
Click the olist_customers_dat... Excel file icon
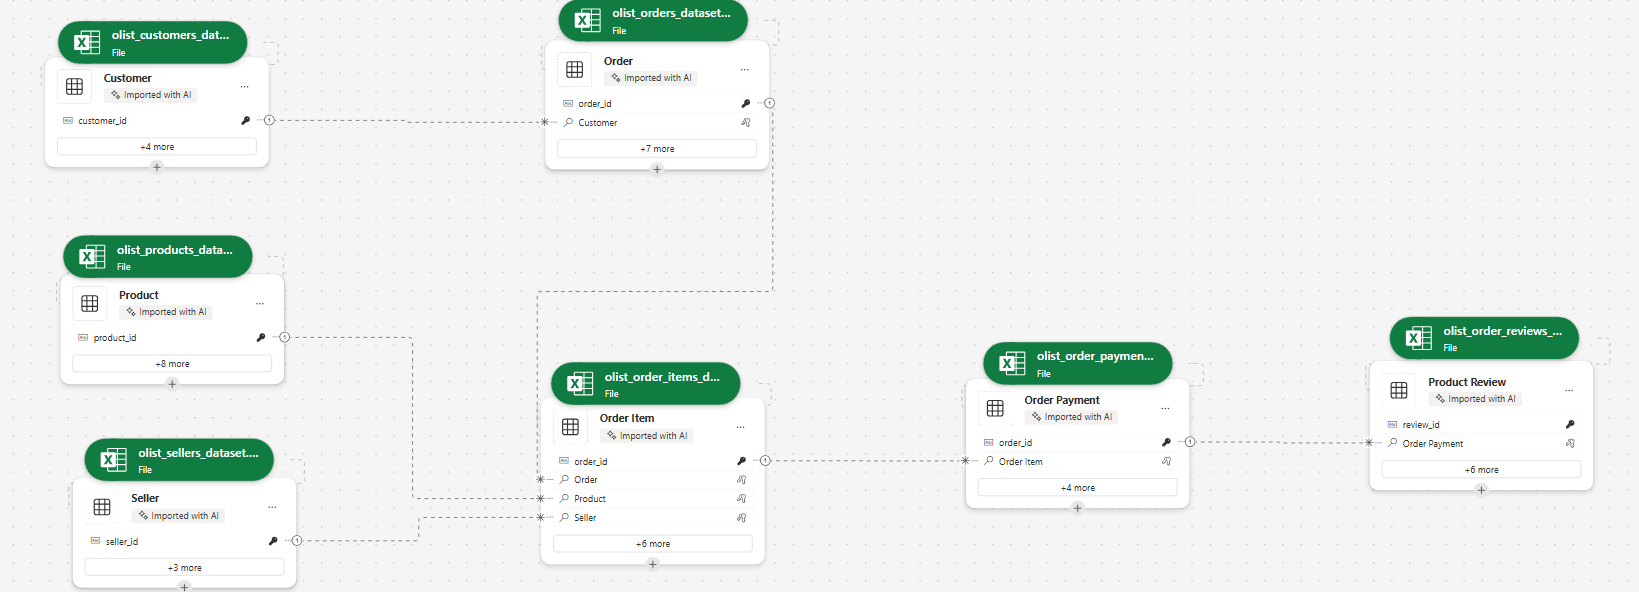click(x=88, y=42)
